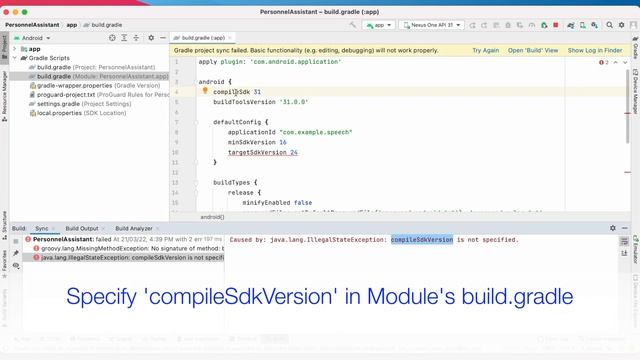Screen dimensions: 640x360
Task: Click Expand All icon in Project panel
Action: (124, 38)
